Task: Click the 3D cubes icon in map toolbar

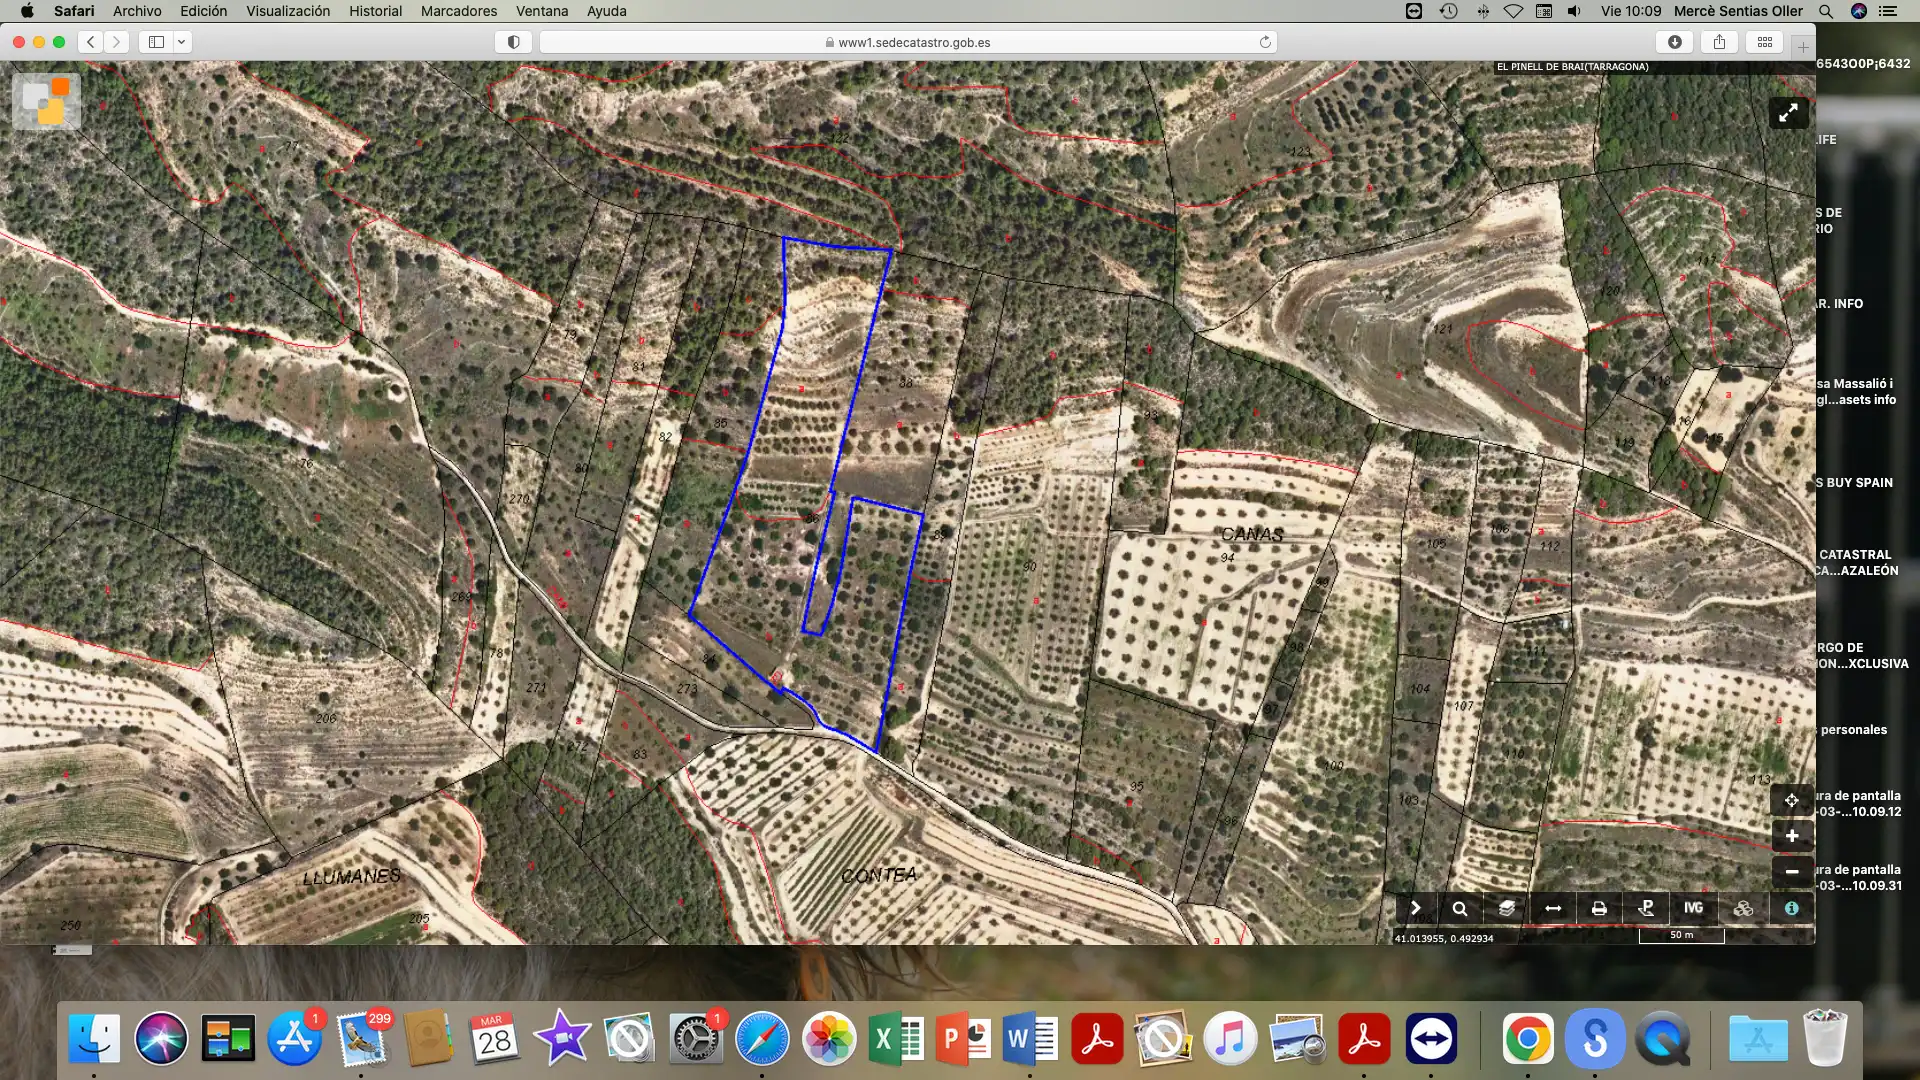Action: click(x=1743, y=908)
